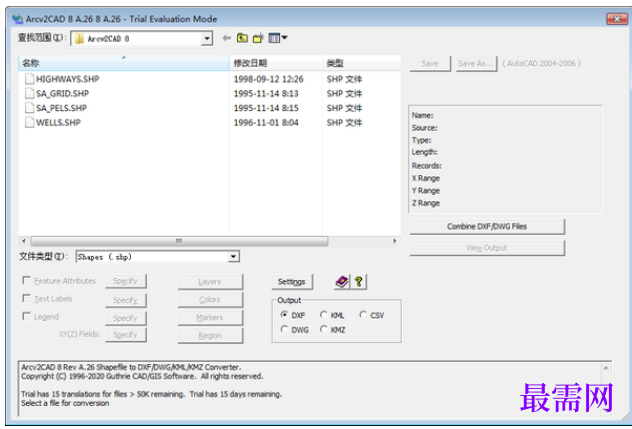
Task: Click the file list scroll left arrow
Action: coord(24,241)
